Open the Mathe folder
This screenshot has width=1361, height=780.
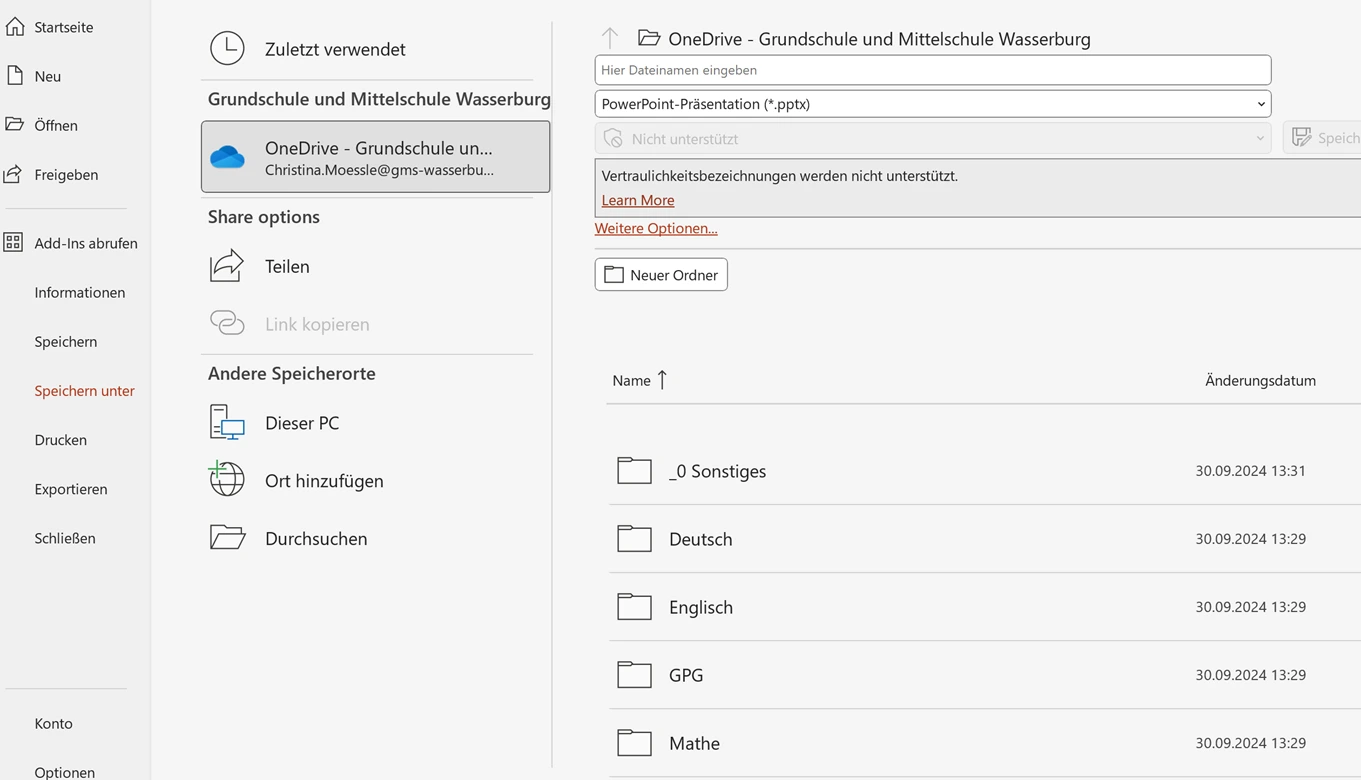point(694,743)
